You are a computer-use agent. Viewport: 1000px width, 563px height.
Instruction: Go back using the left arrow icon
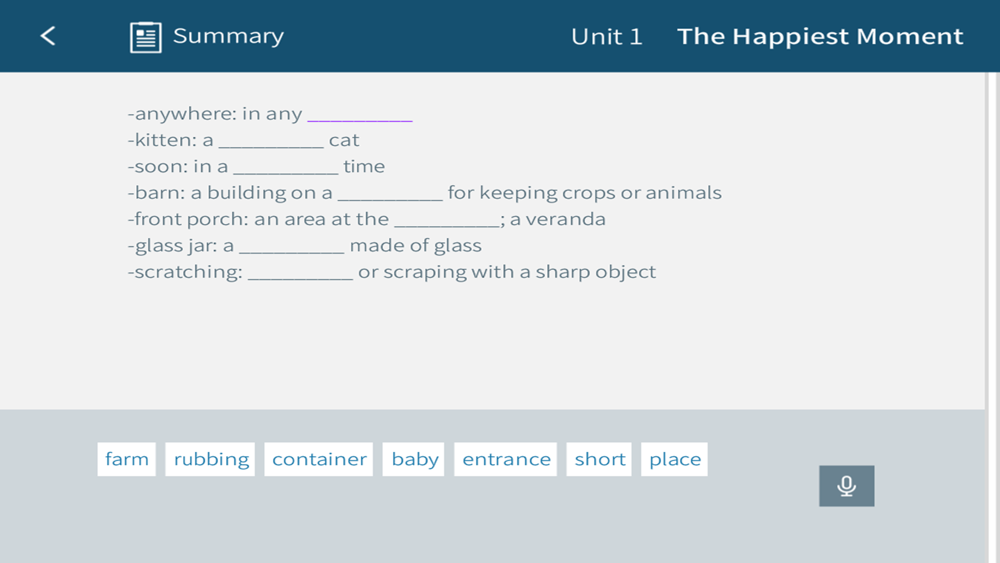coord(48,36)
